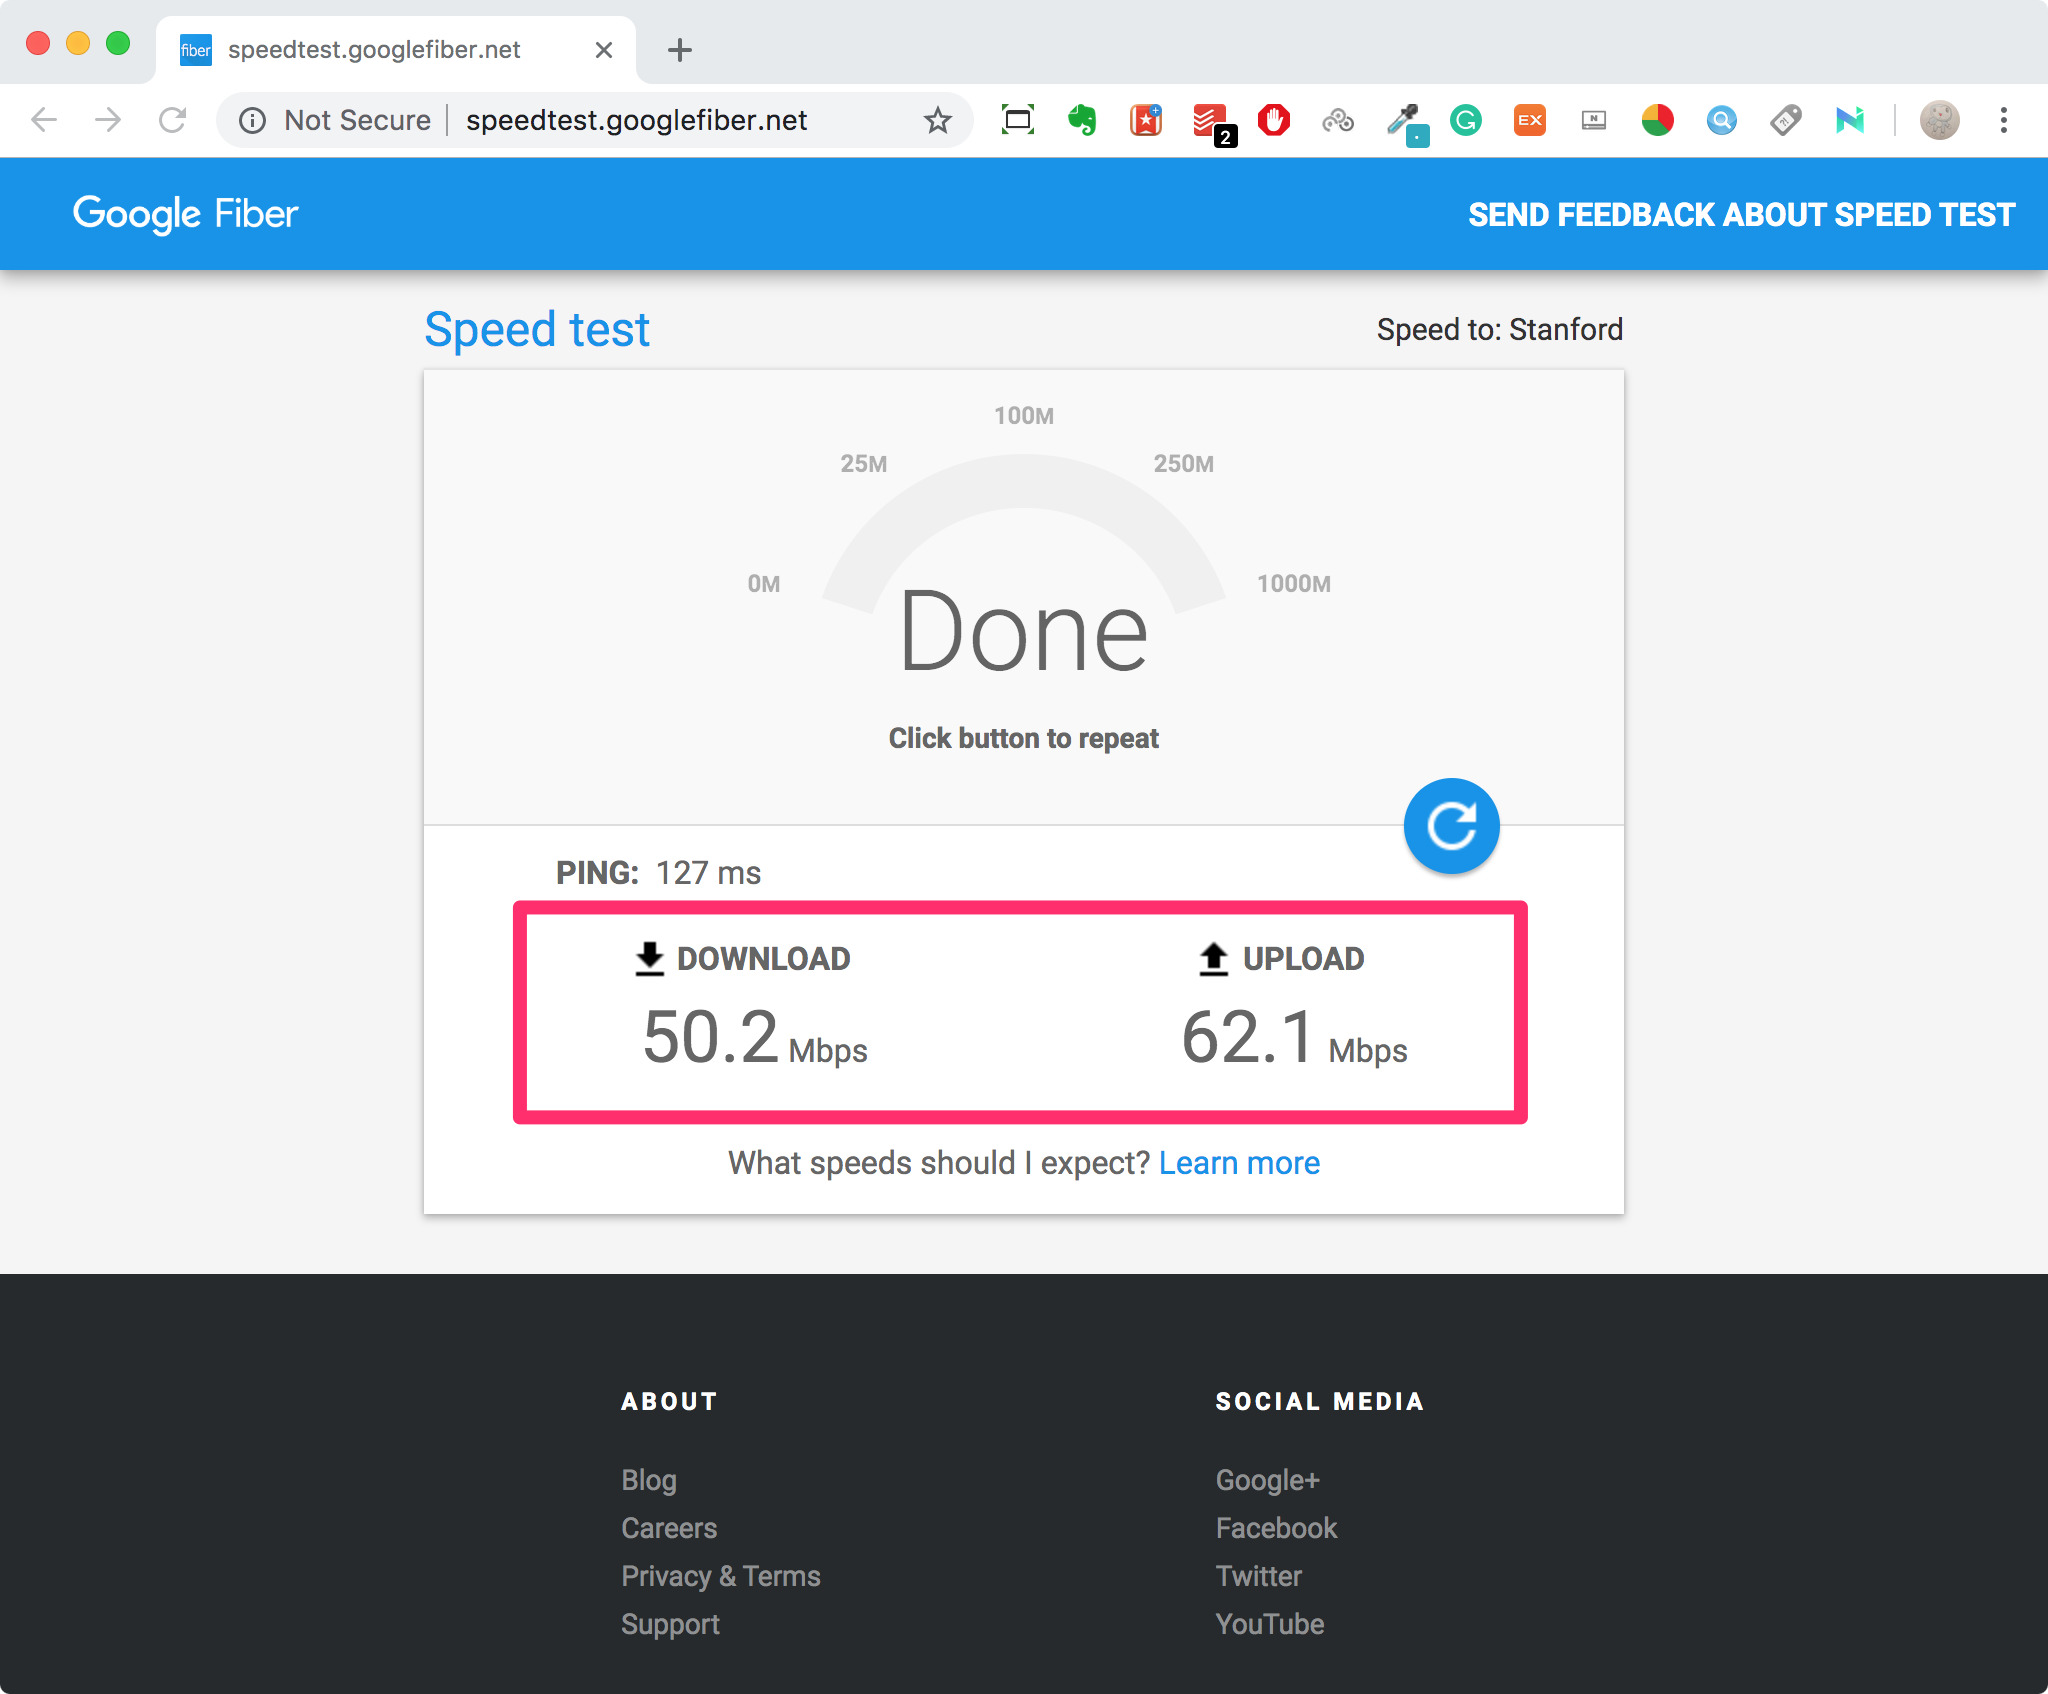Open the color picker eyedropper extension
The image size is (2048, 1694).
tap(1404, 122)
